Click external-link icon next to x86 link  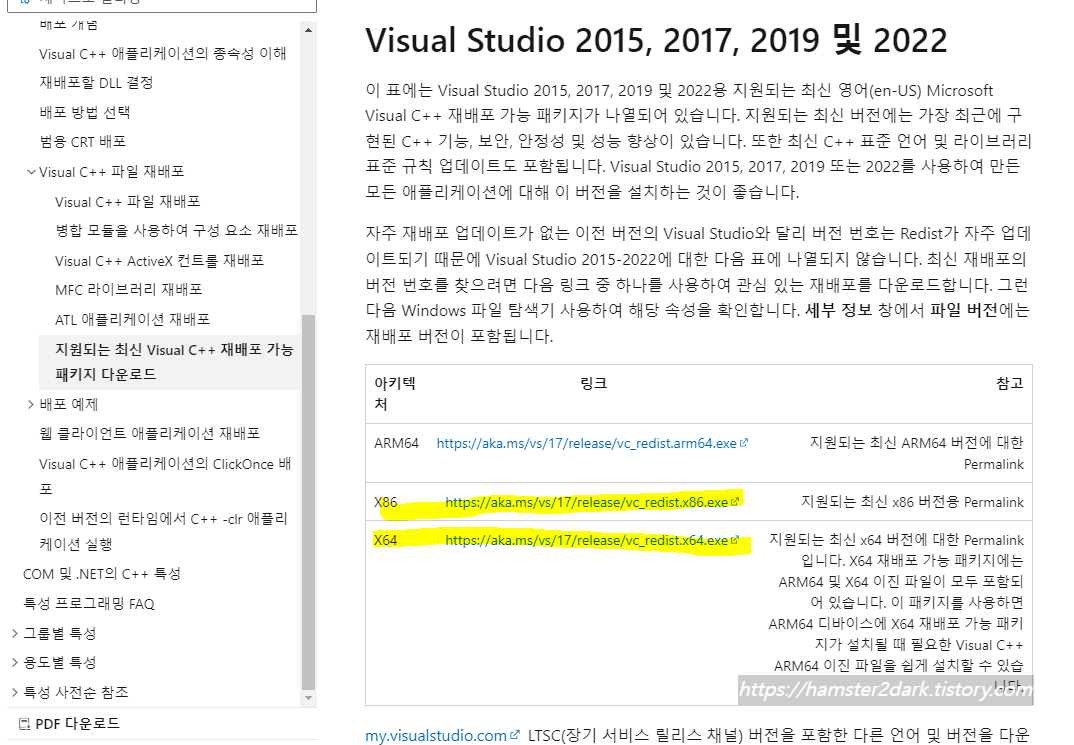point(735,502)
